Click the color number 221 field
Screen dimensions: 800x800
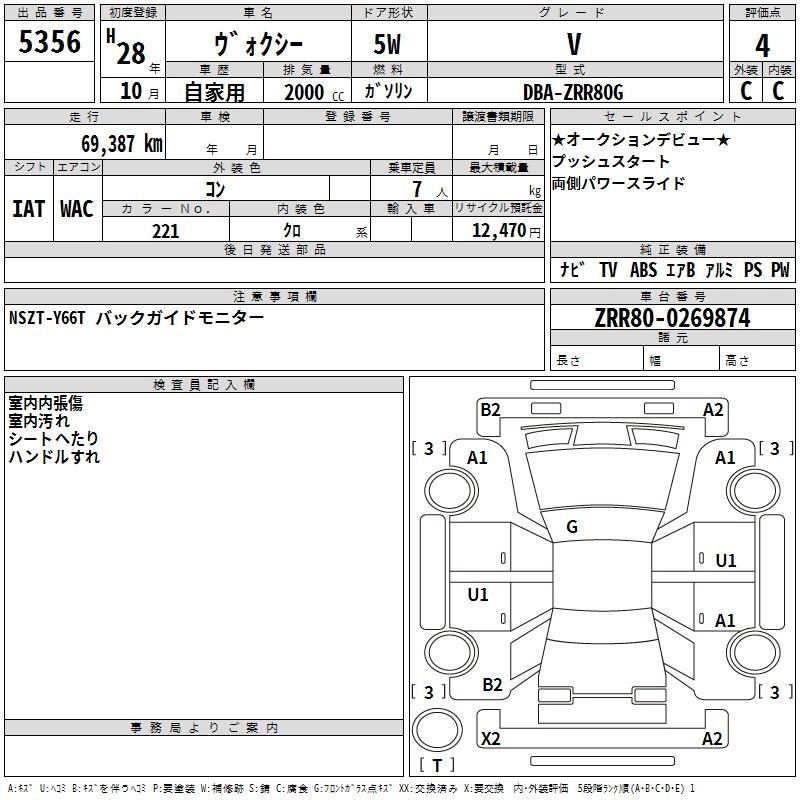(x=166, y=231)
